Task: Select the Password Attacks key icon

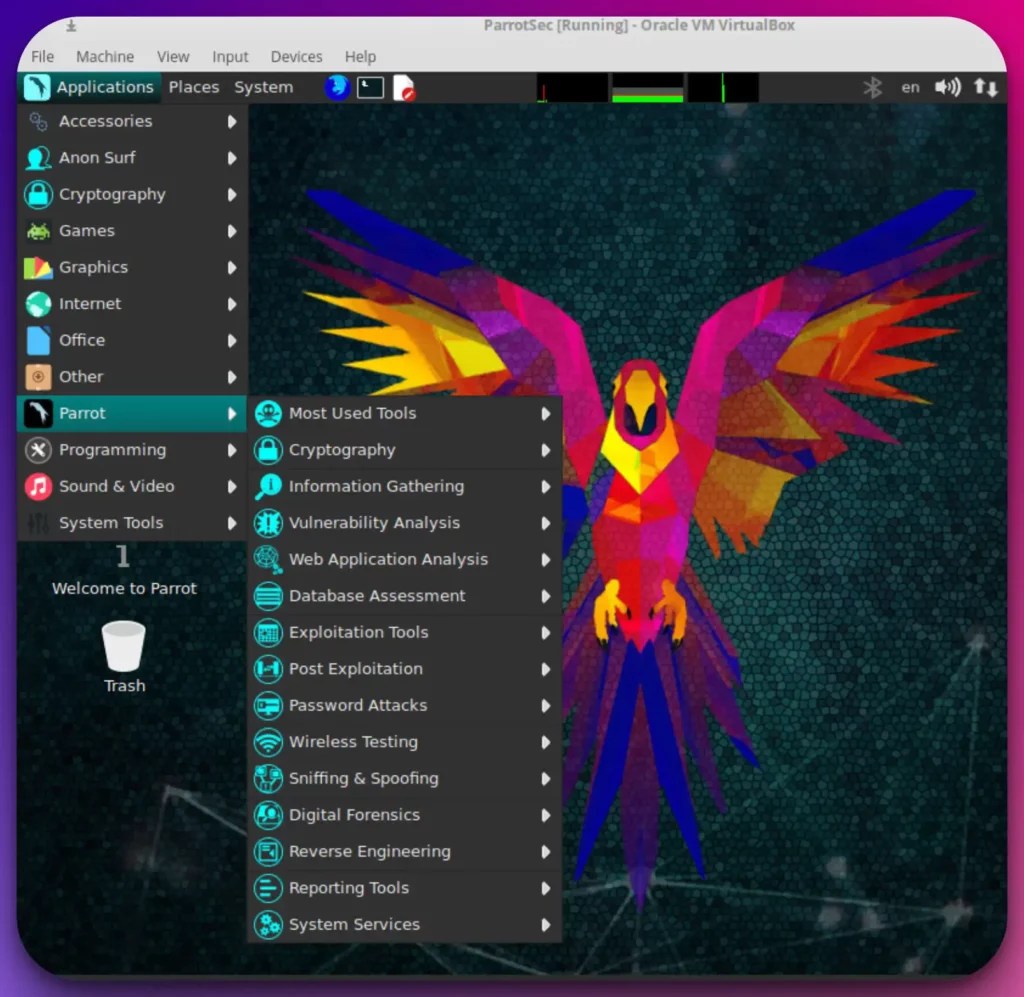Action: 267,705
